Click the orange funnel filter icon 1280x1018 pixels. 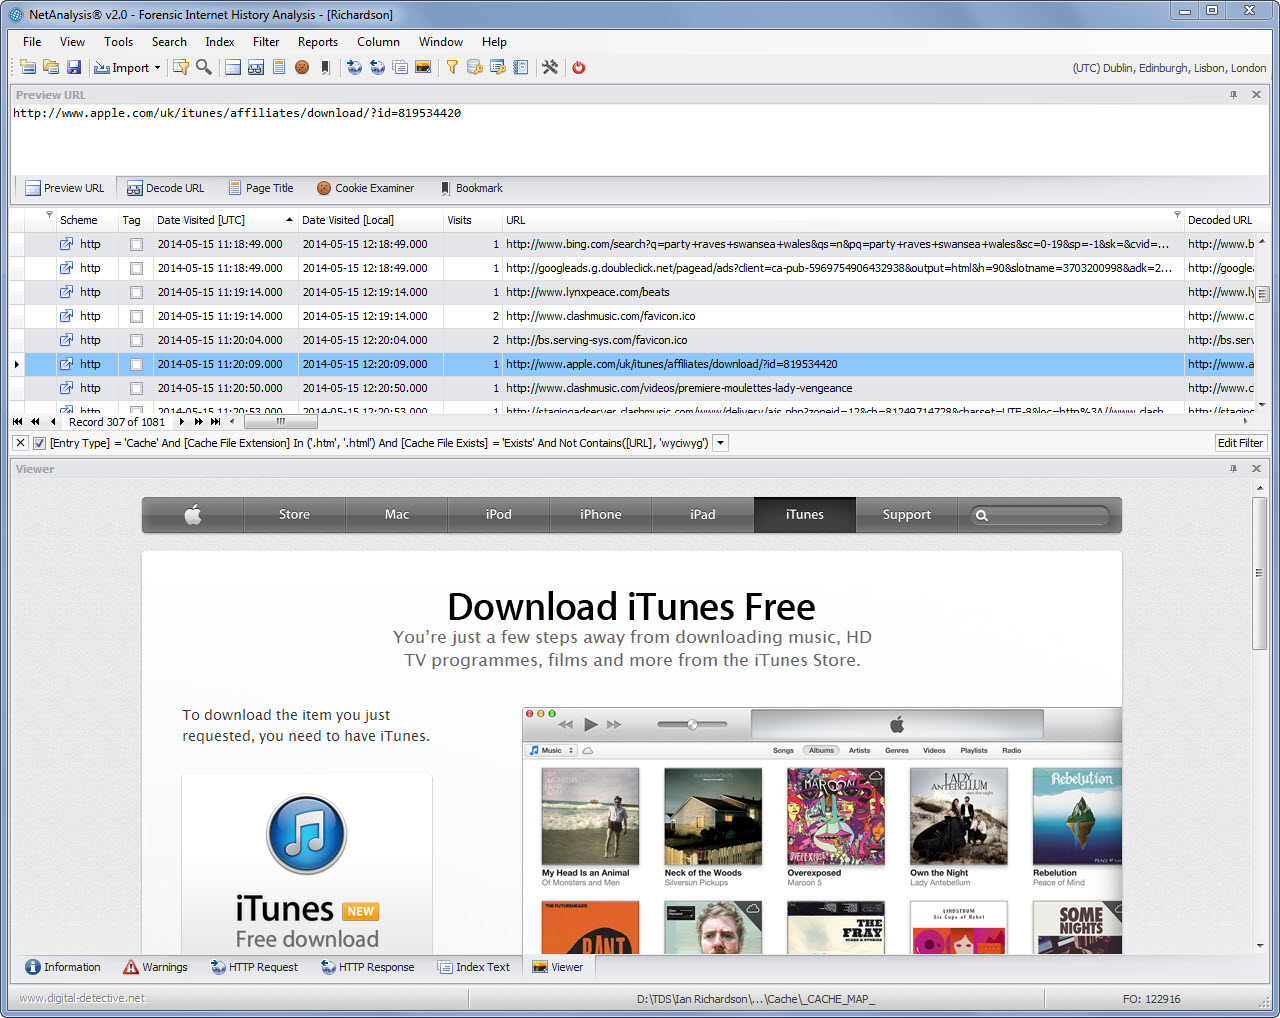click(x=452, y=67)
